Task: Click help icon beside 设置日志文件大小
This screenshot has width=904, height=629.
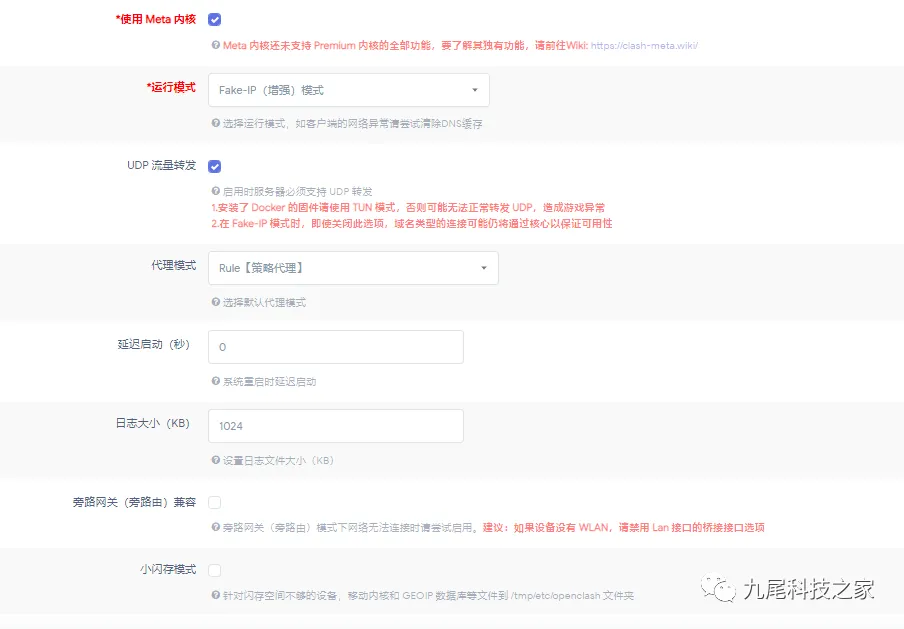Action: 215,460
